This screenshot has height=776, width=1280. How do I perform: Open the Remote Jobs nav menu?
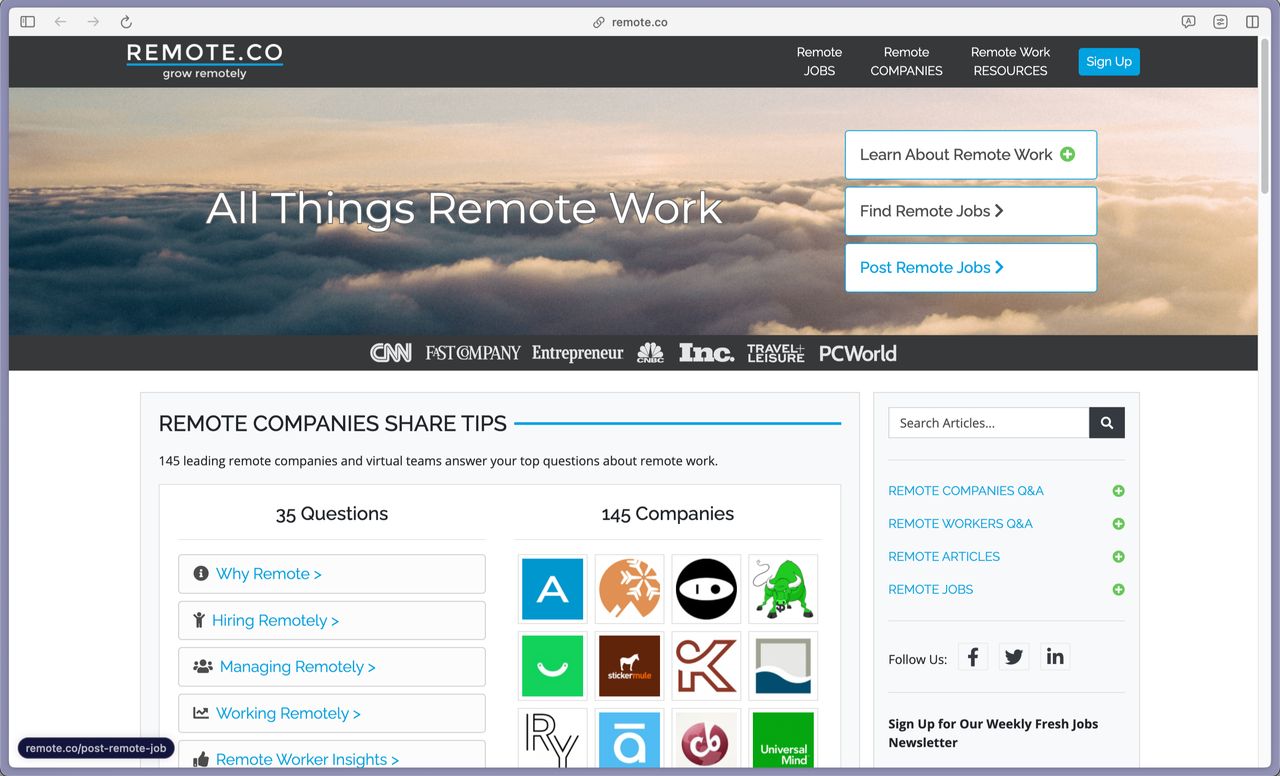819,61
